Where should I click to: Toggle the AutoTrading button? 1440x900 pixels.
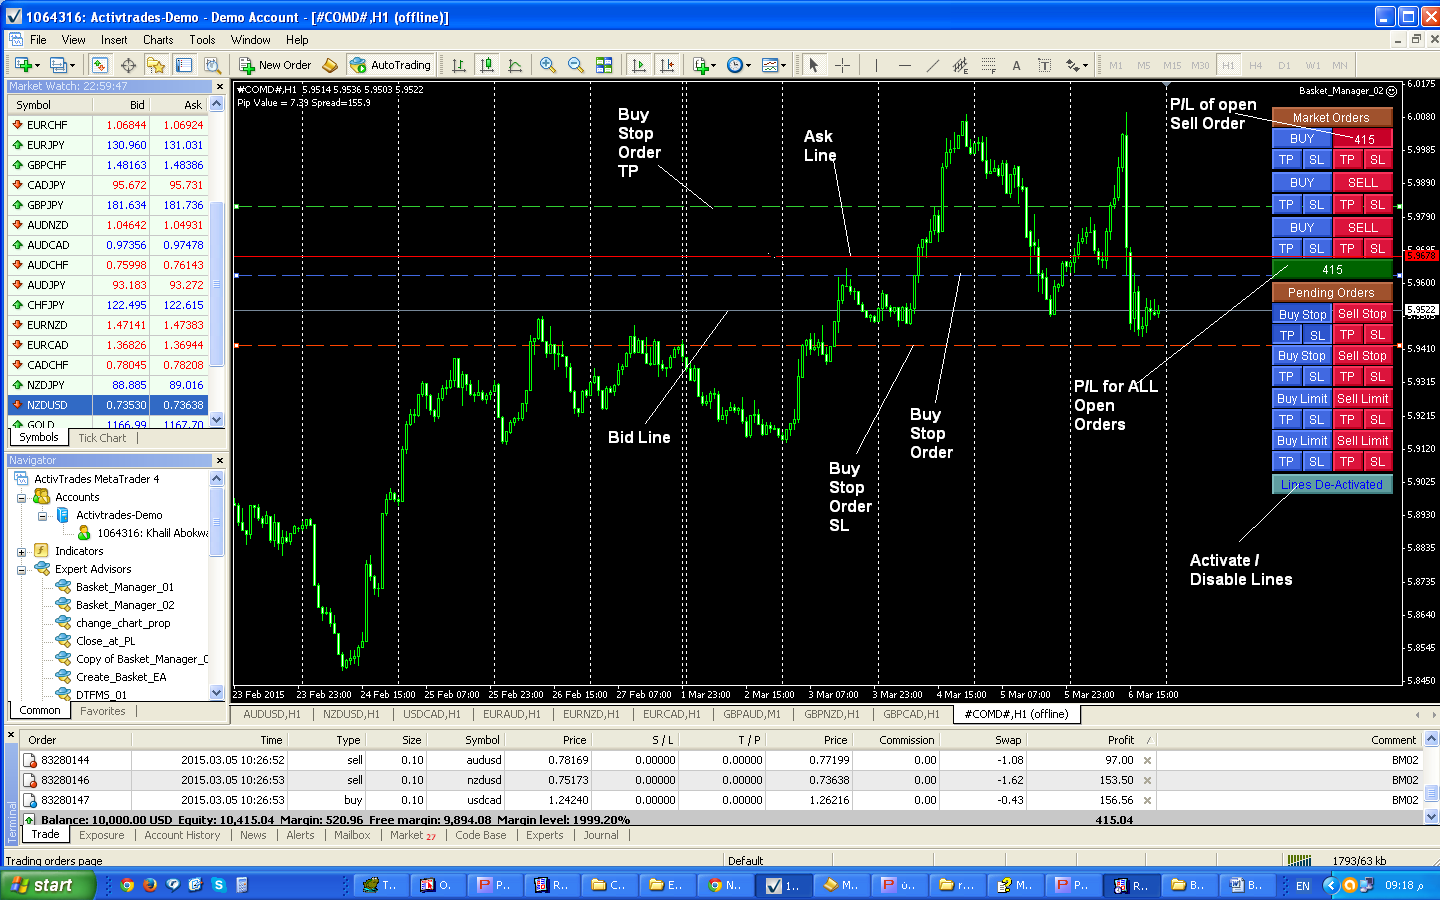tap(391, 65)
